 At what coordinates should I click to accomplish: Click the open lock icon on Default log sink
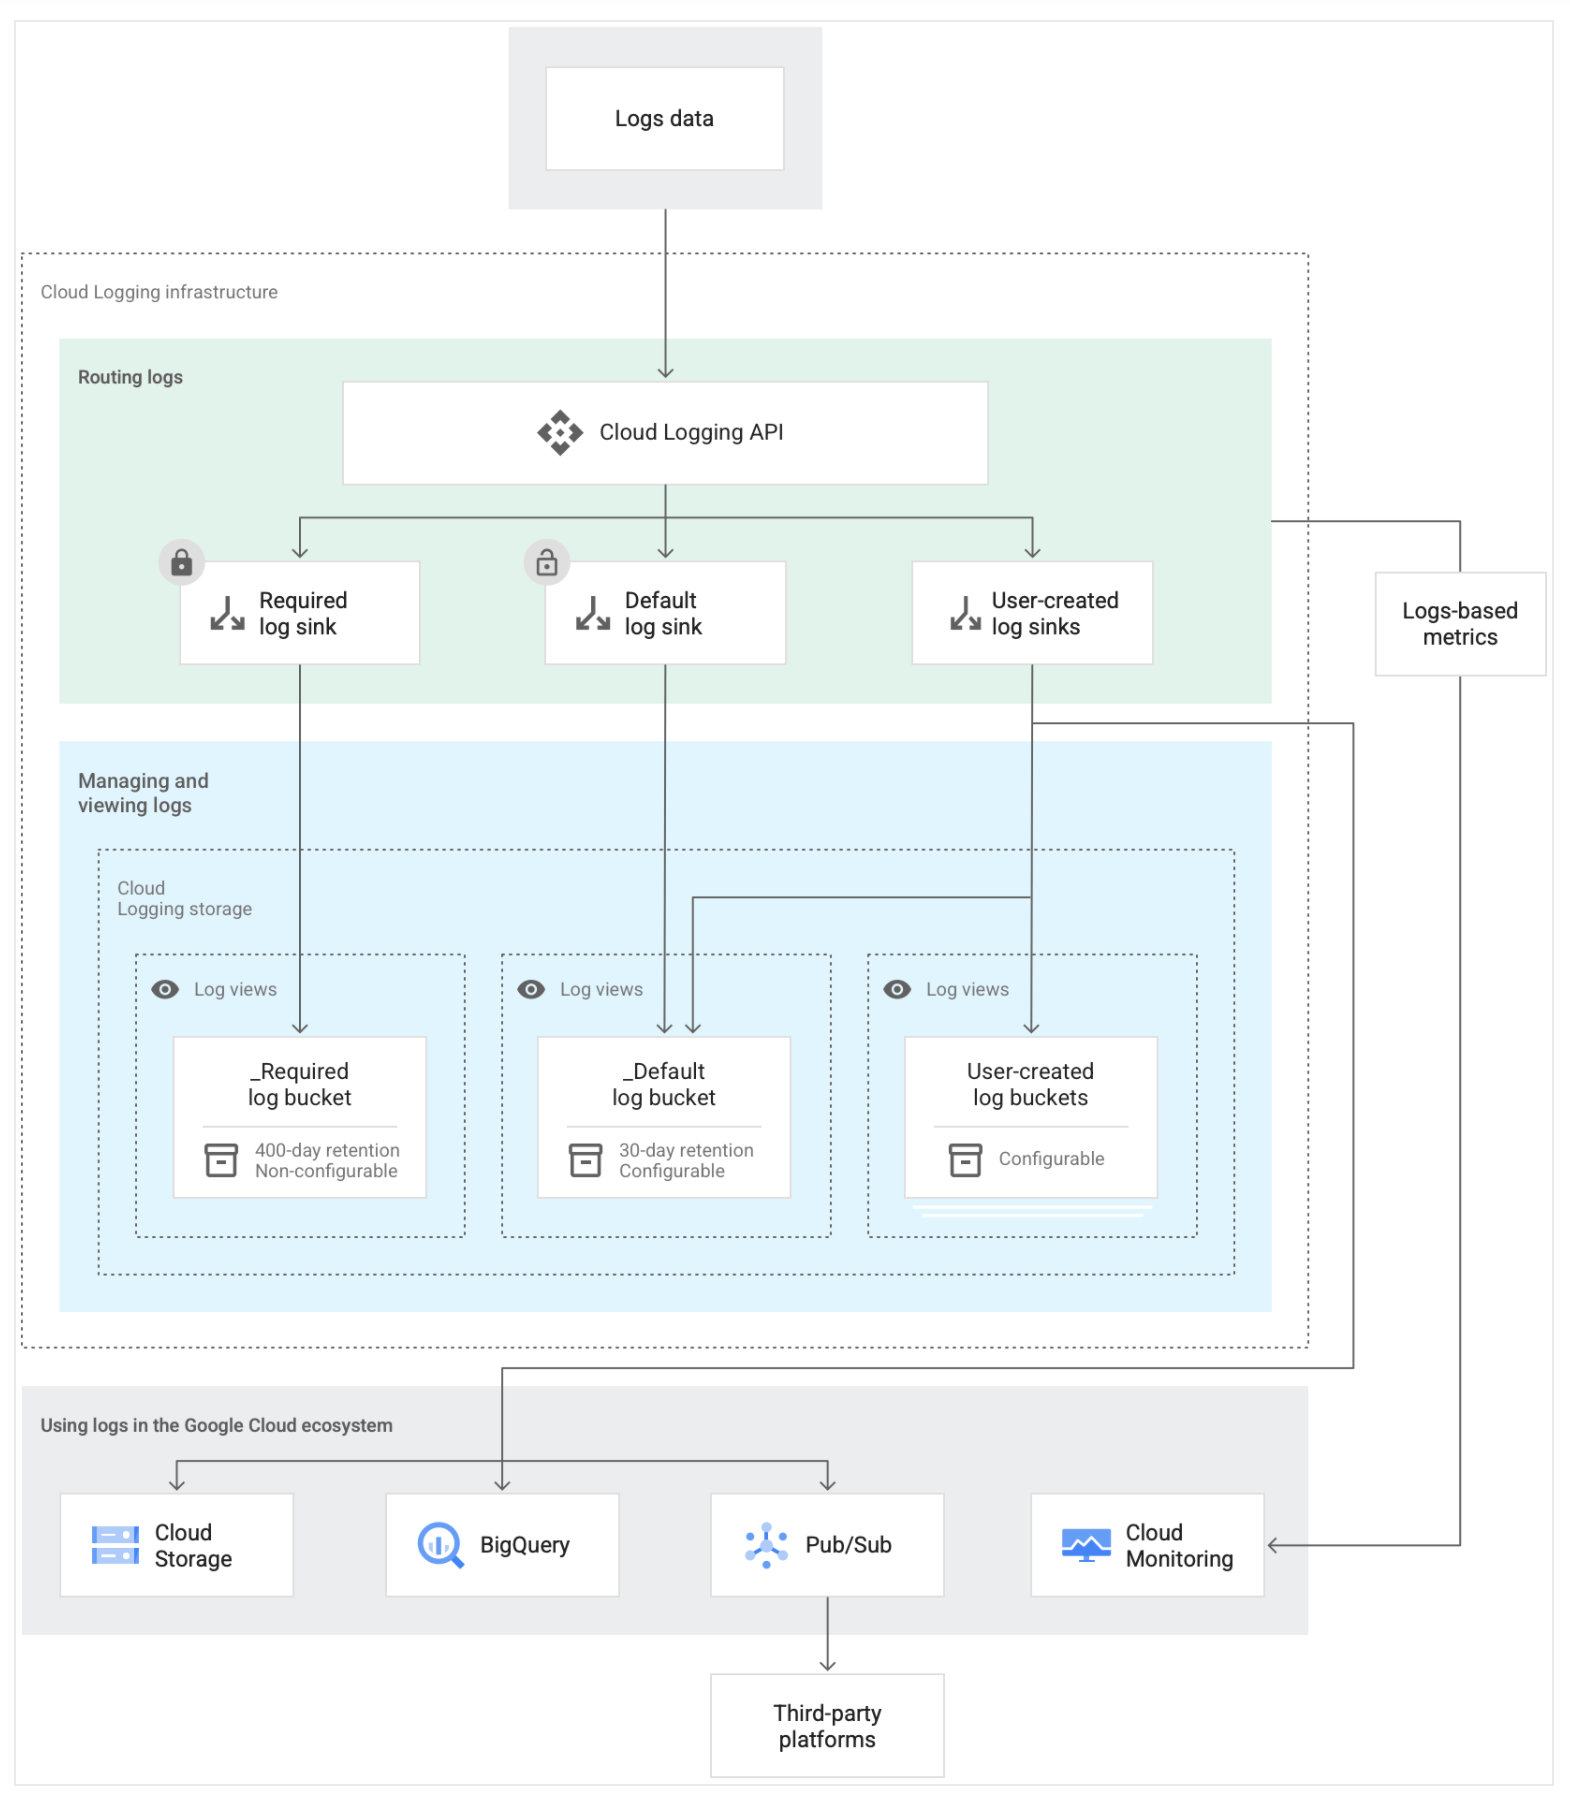click(x=546, y=562)
